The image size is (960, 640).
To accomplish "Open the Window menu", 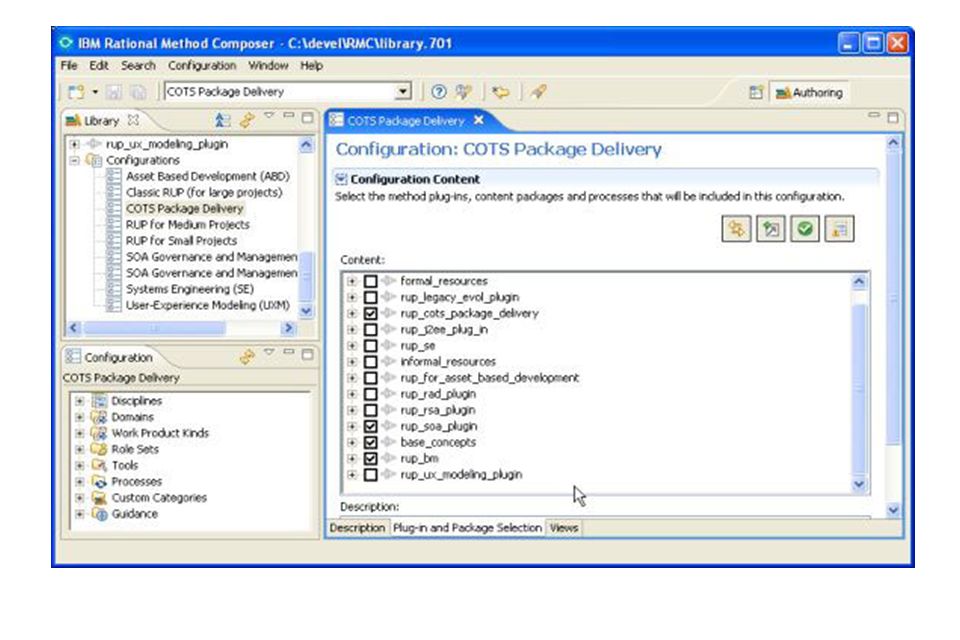I will [x=268, y=66].
